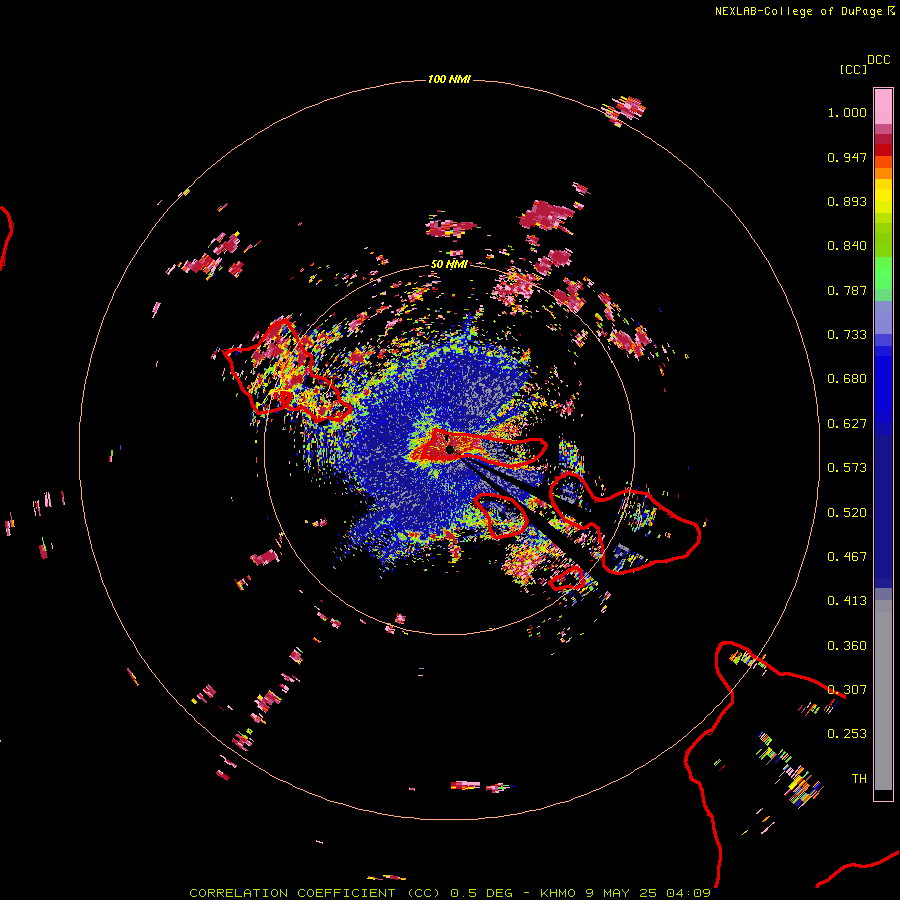This screenshot has width=900, height=900.
Task: Click the 0.413 scale value
Action: pyautogui.click(x=847, y=601)
